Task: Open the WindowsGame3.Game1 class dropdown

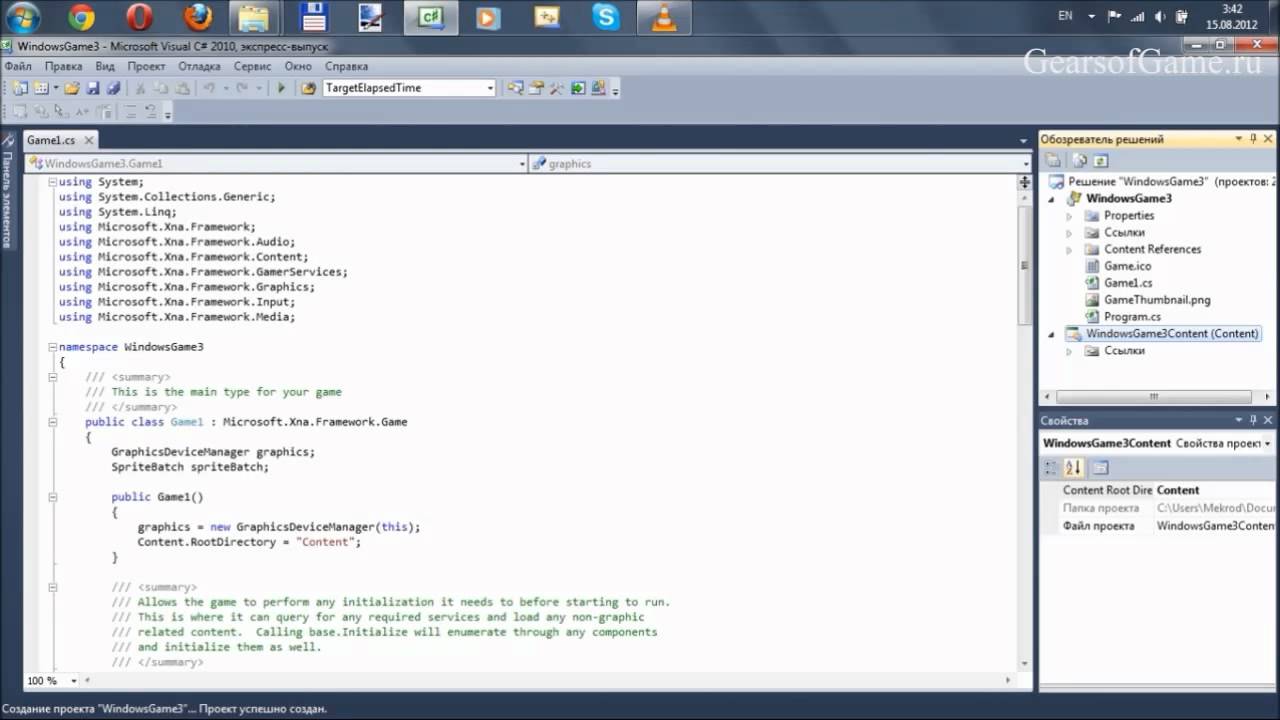Action: click(x=277, y=163)
